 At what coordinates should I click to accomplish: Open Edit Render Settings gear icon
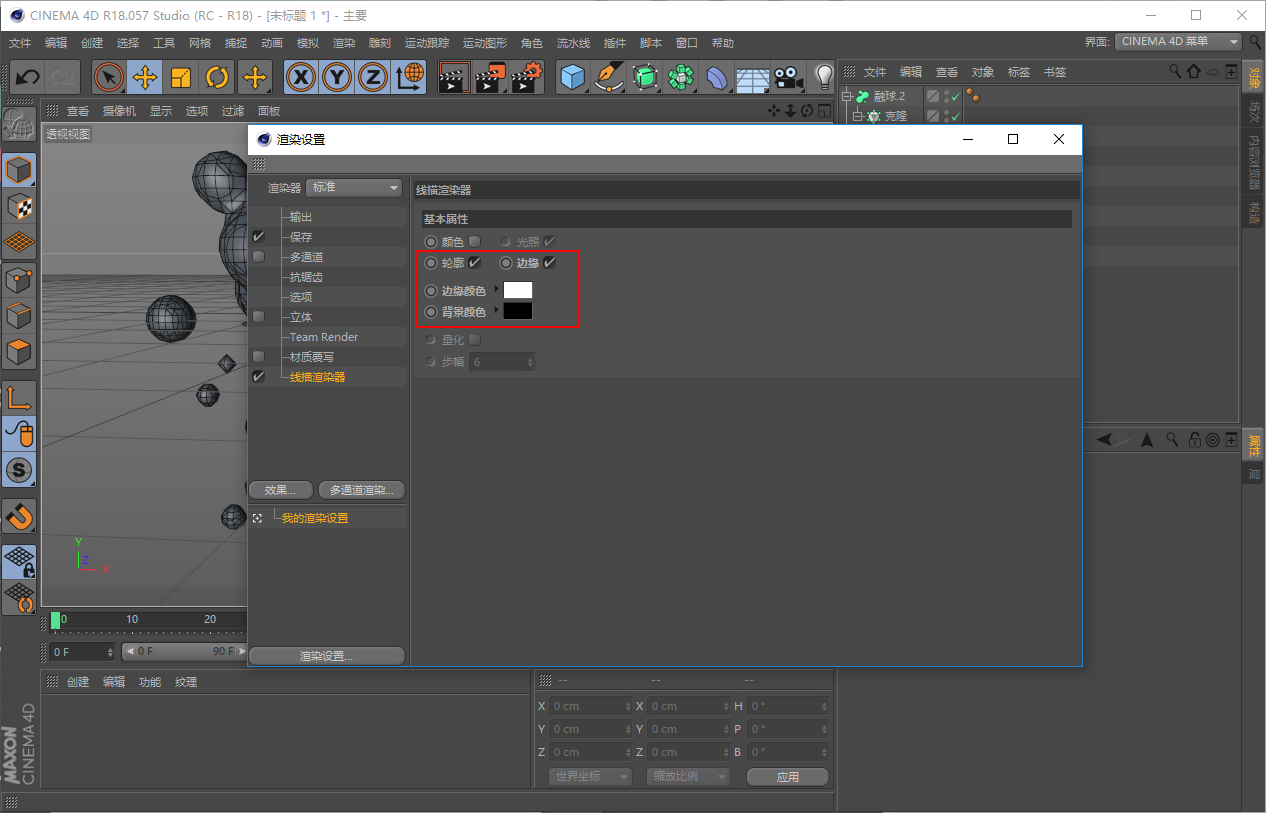coord(527,77)
